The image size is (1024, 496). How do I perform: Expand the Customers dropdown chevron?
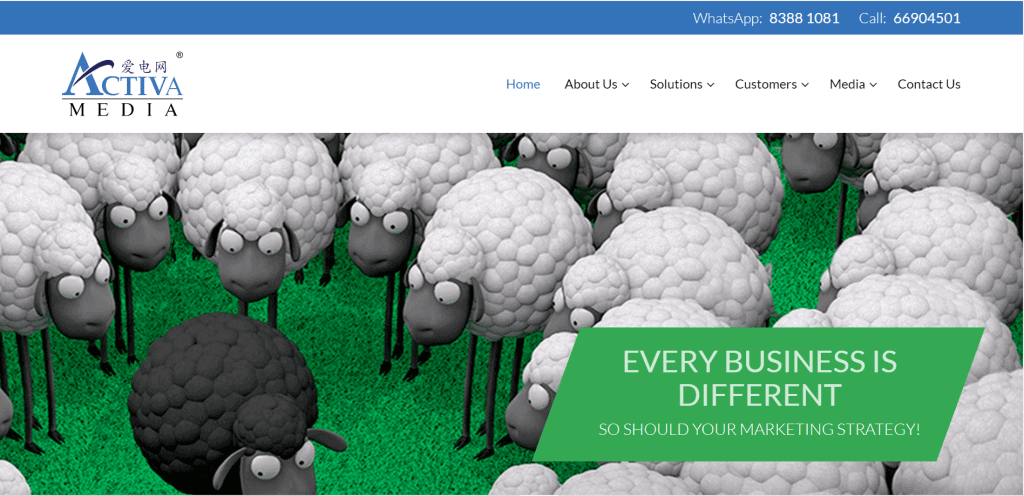coord(805,85)
